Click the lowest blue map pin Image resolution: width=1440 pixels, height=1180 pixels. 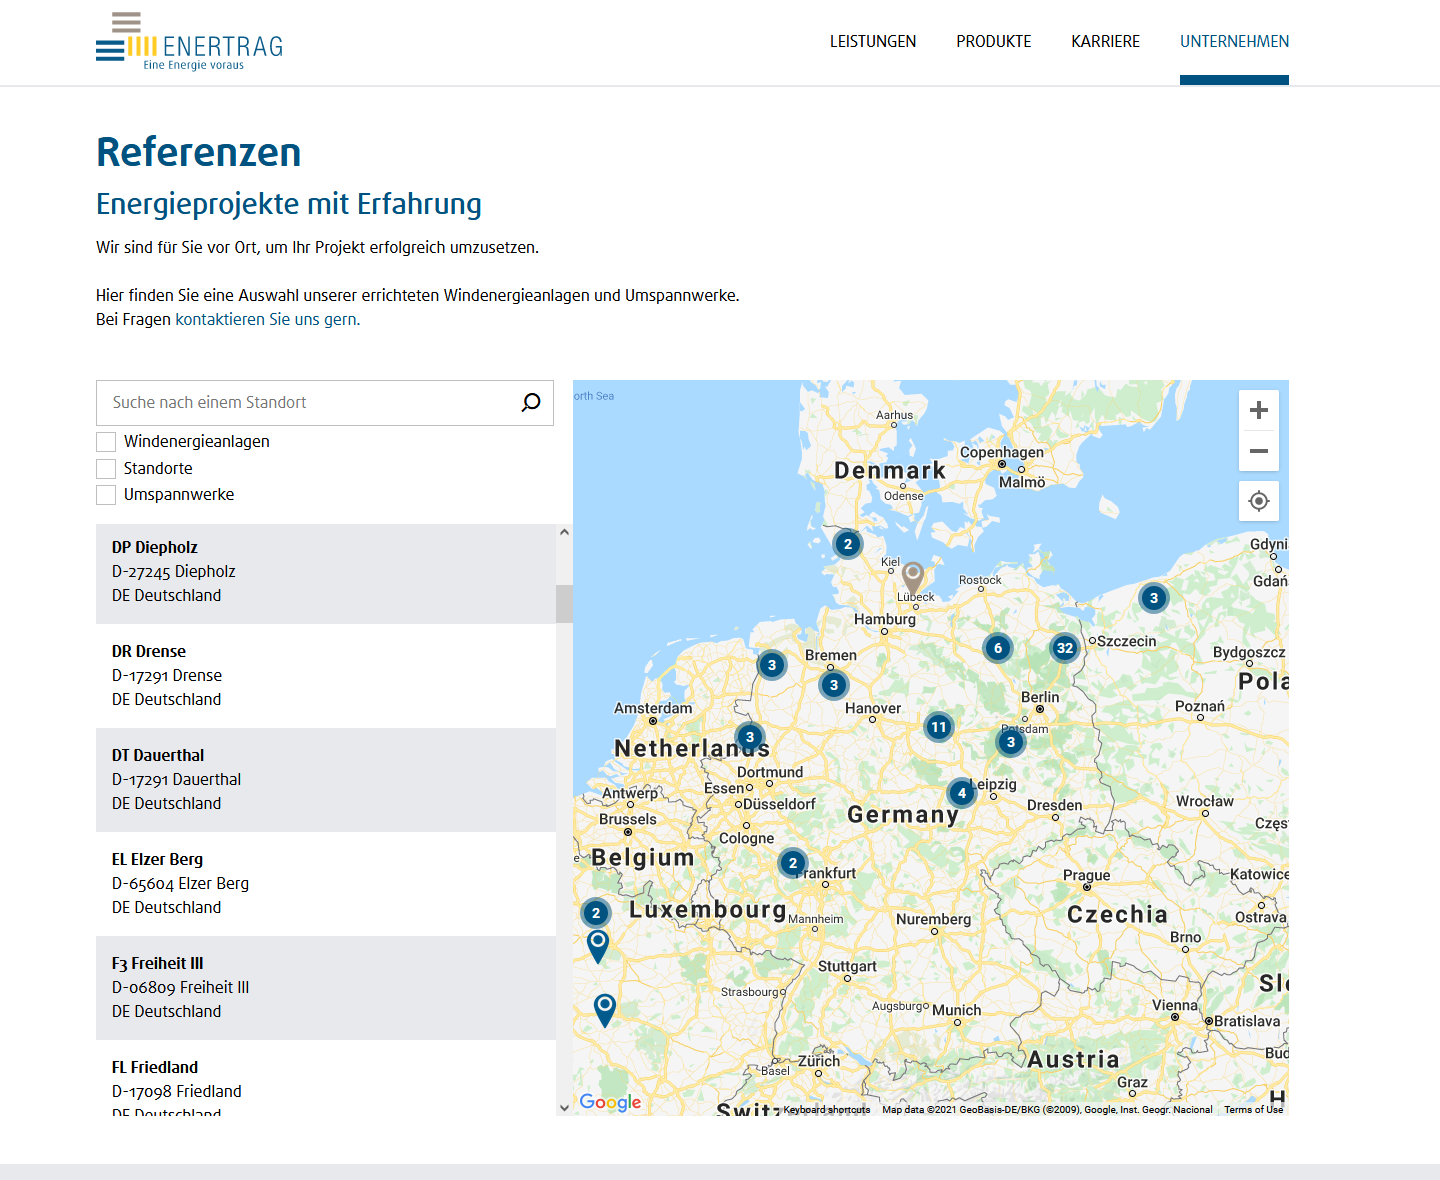pos(605,1009)
